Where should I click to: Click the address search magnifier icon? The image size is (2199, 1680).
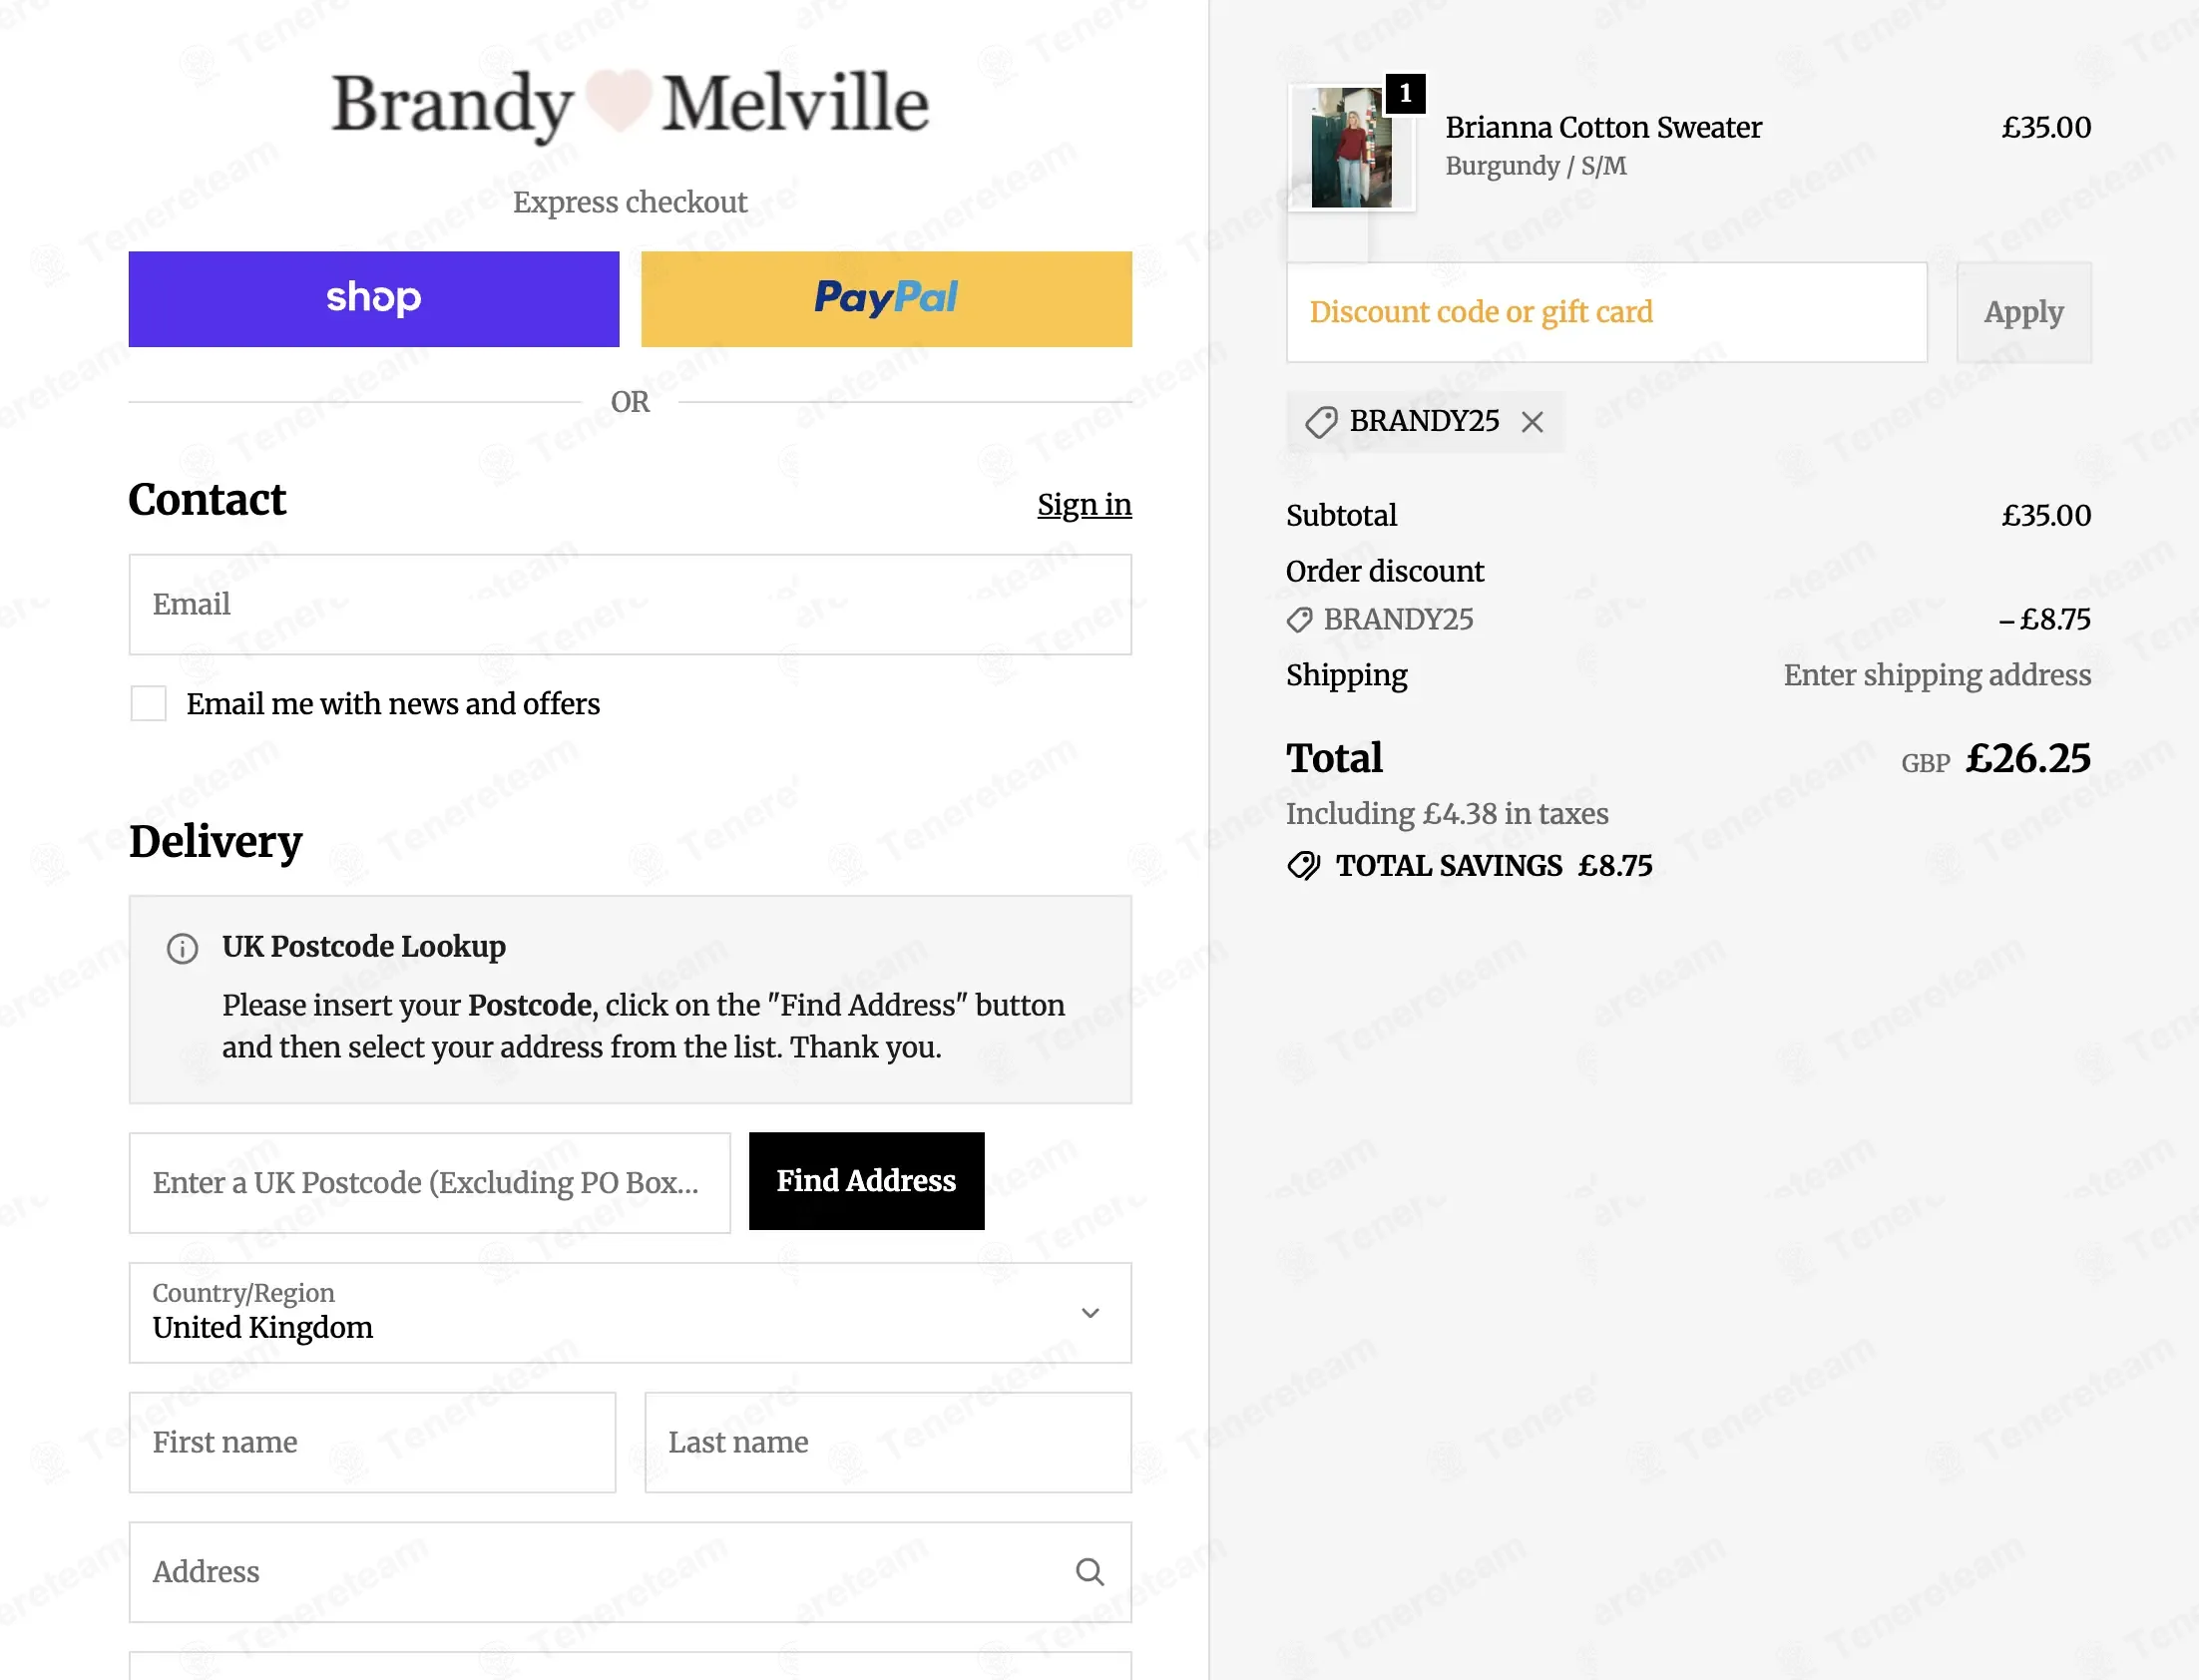[1089, 1572]
